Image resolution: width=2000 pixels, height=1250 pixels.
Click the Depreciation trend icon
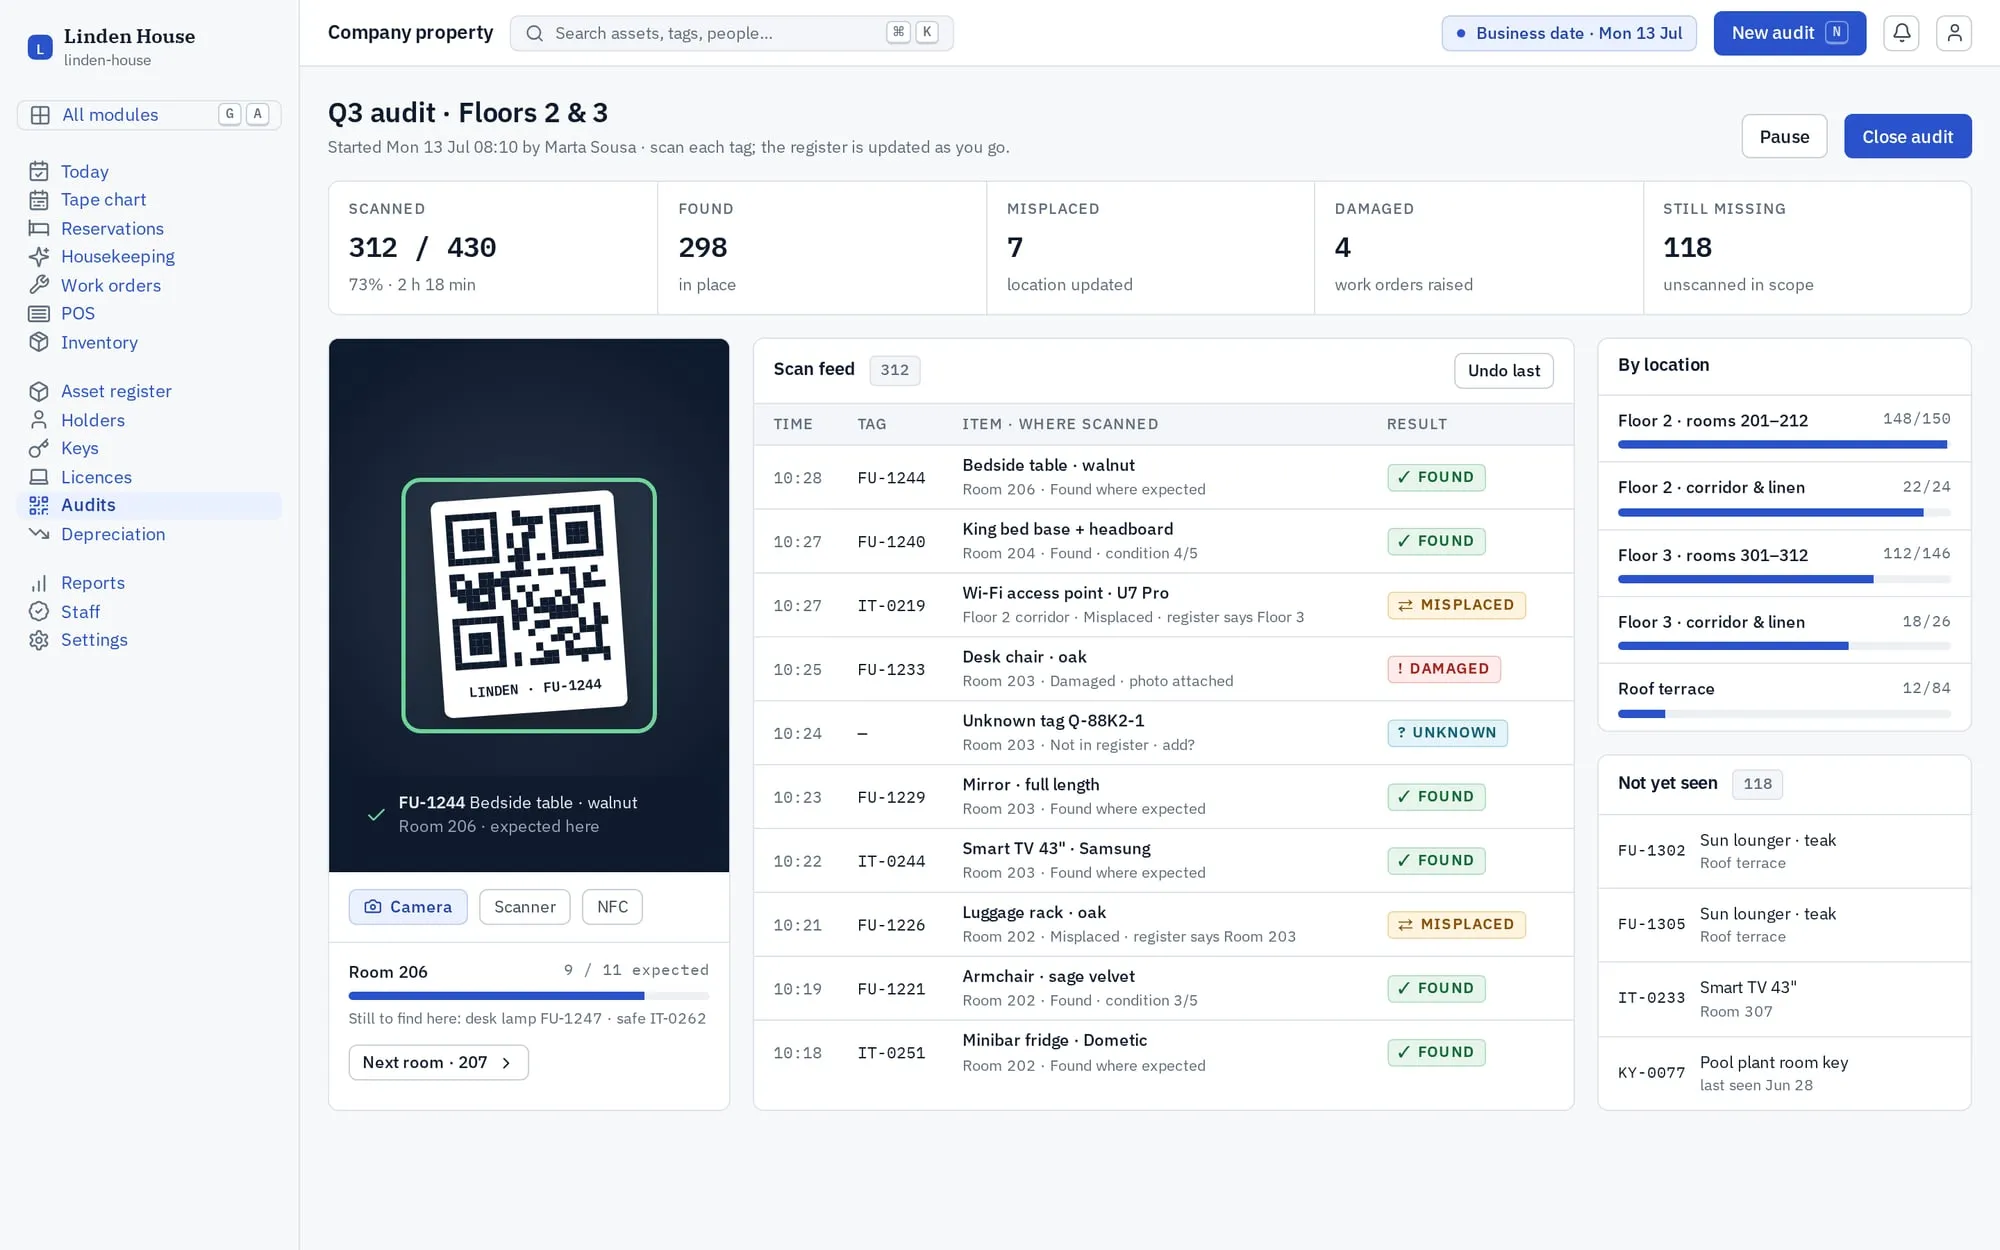pos(39,534)
